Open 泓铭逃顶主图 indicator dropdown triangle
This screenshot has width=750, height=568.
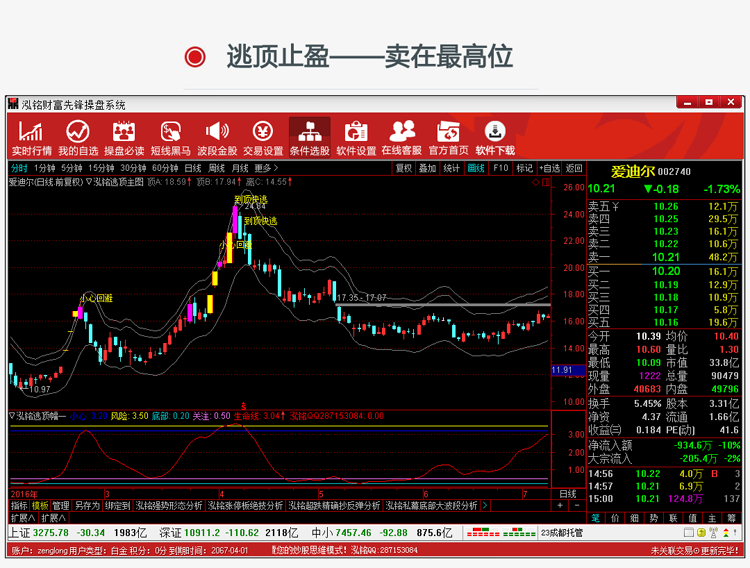(x=89, y=182)
